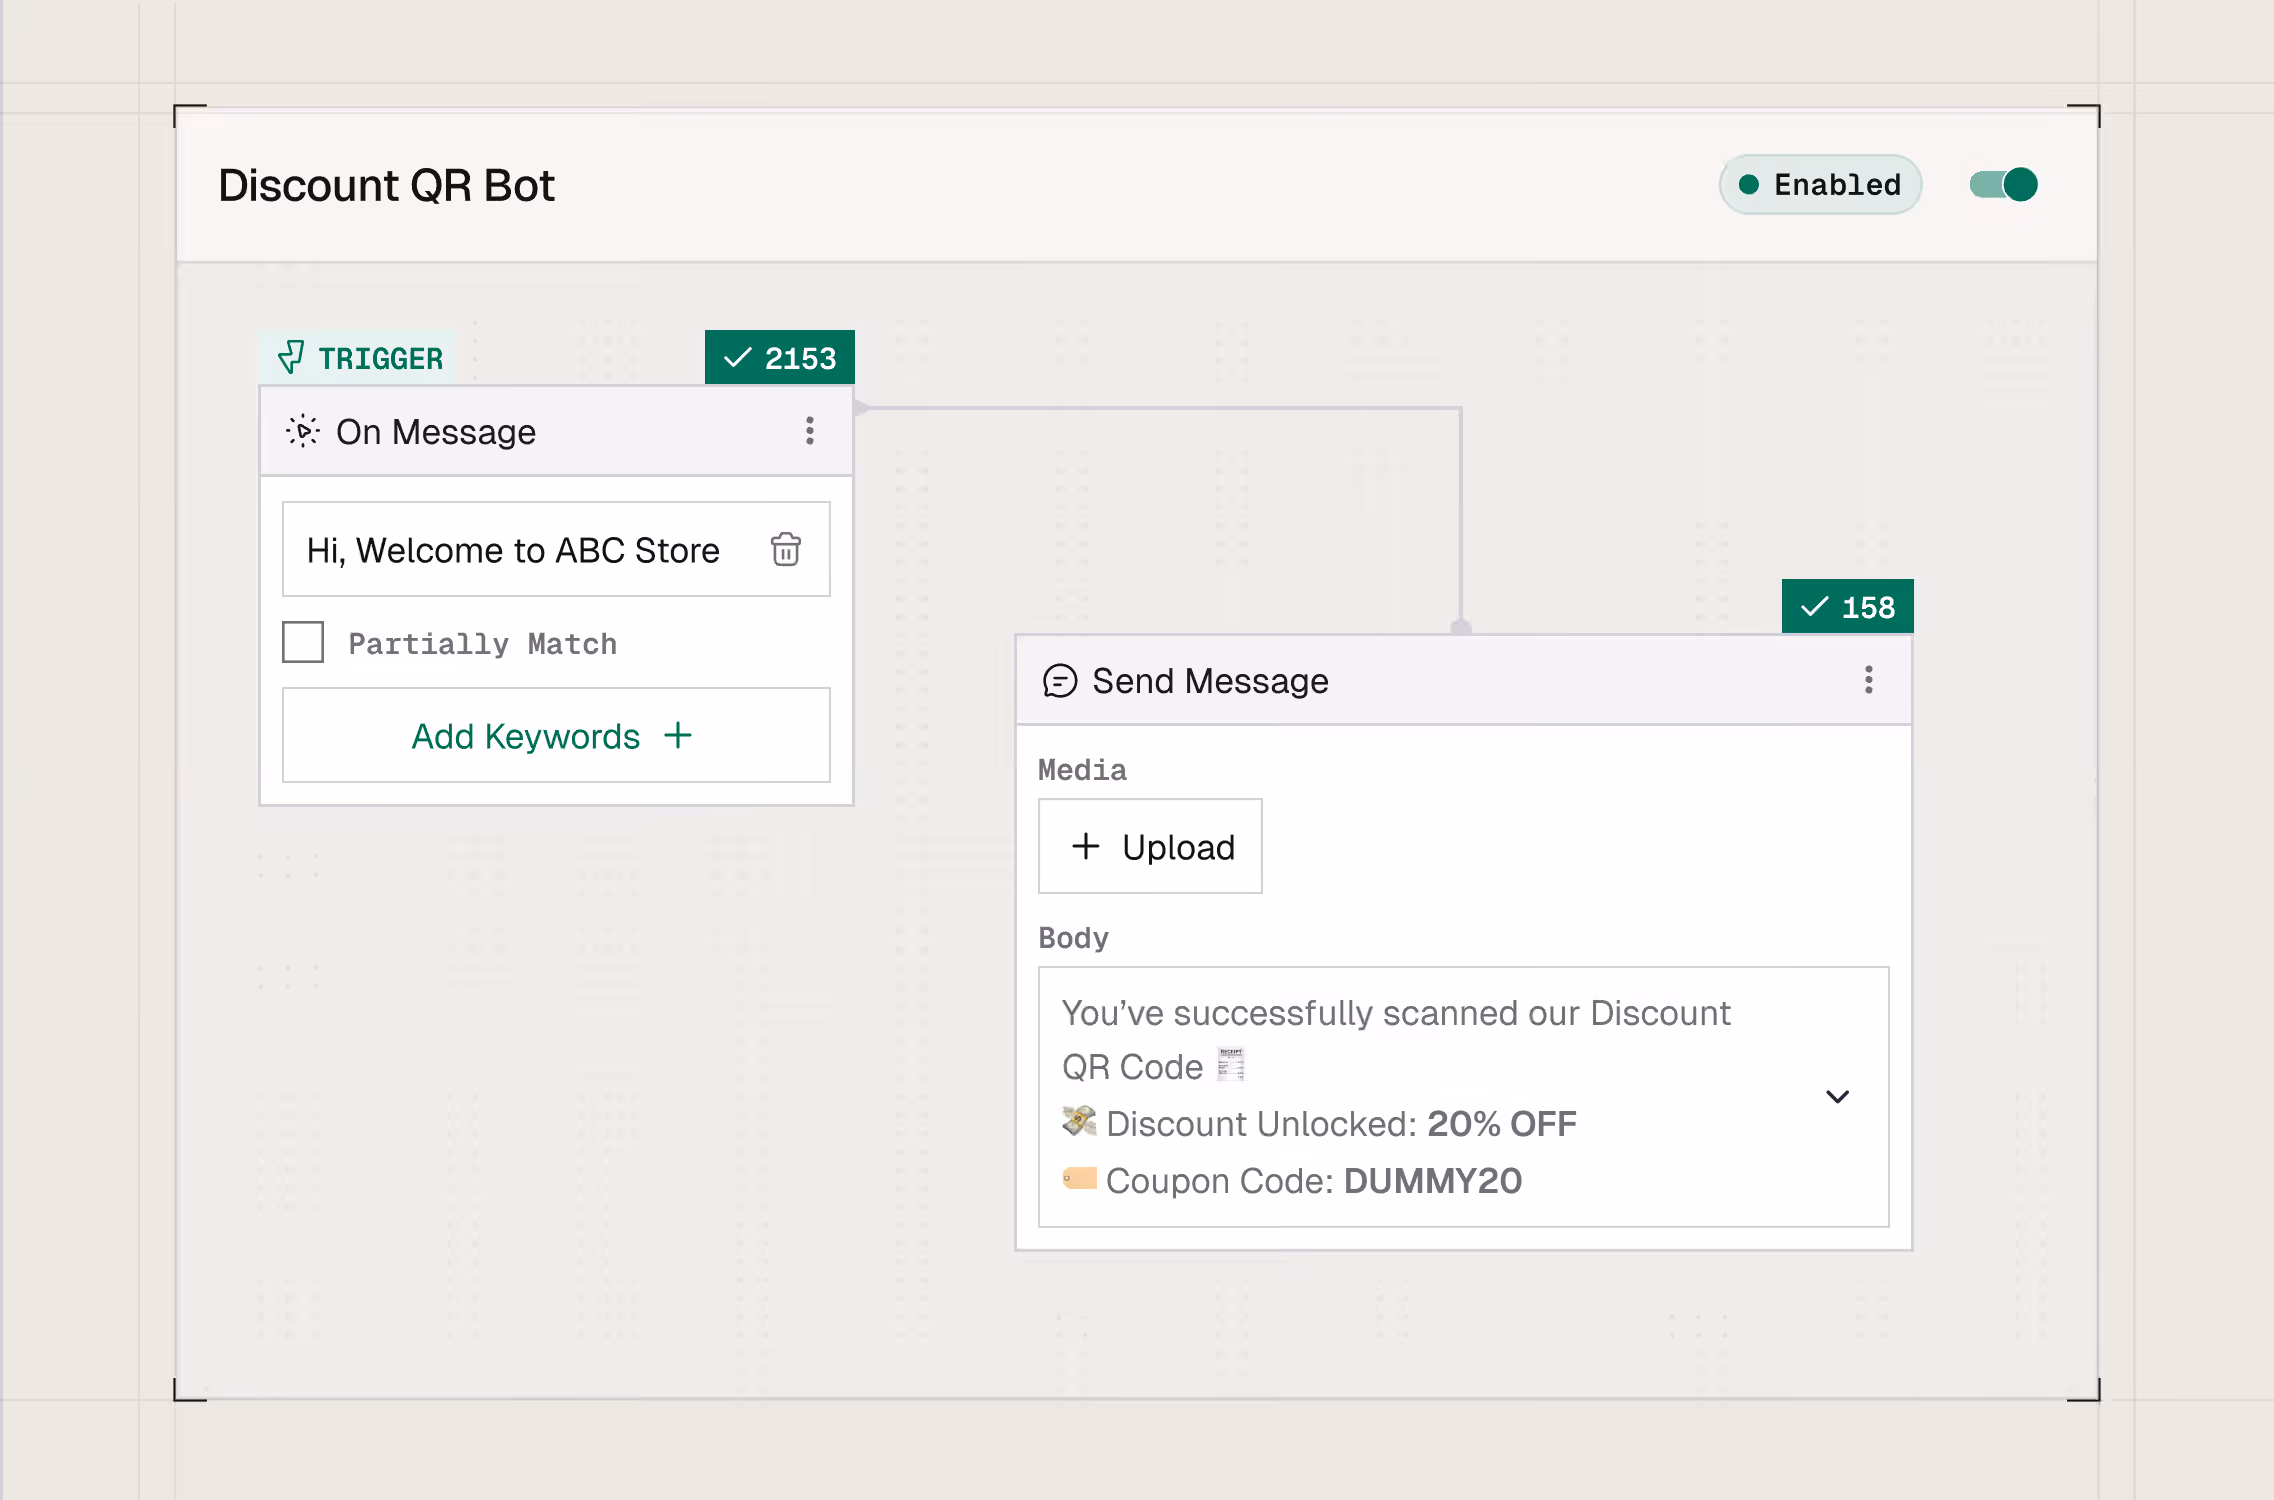Switch off the bot enabled toggle

pyautogui.click(x=2003, y=185)
